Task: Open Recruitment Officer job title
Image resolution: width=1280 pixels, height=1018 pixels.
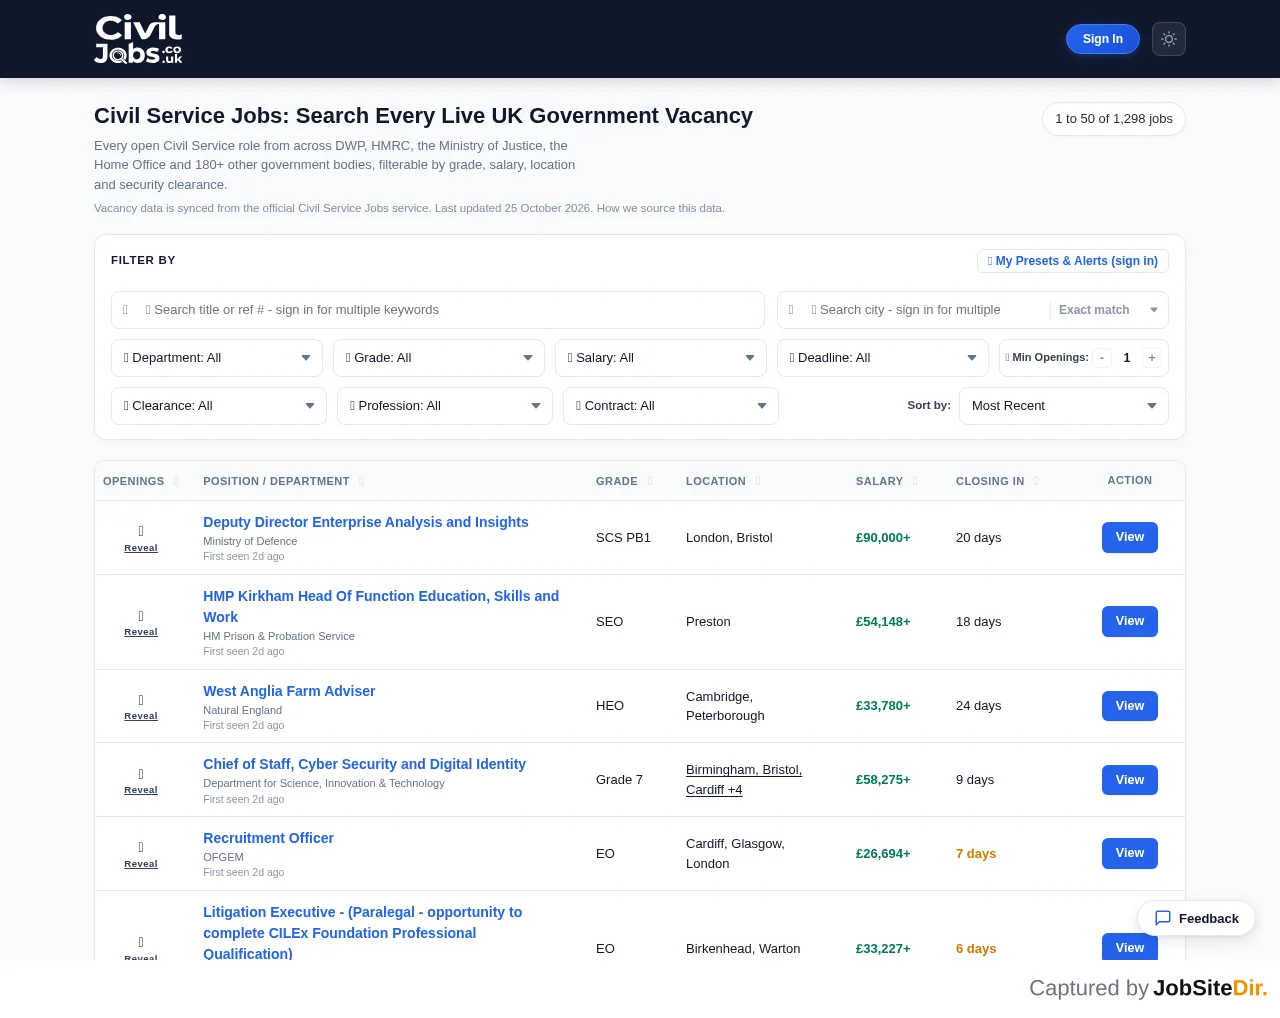Action: (x=268, y=838)
